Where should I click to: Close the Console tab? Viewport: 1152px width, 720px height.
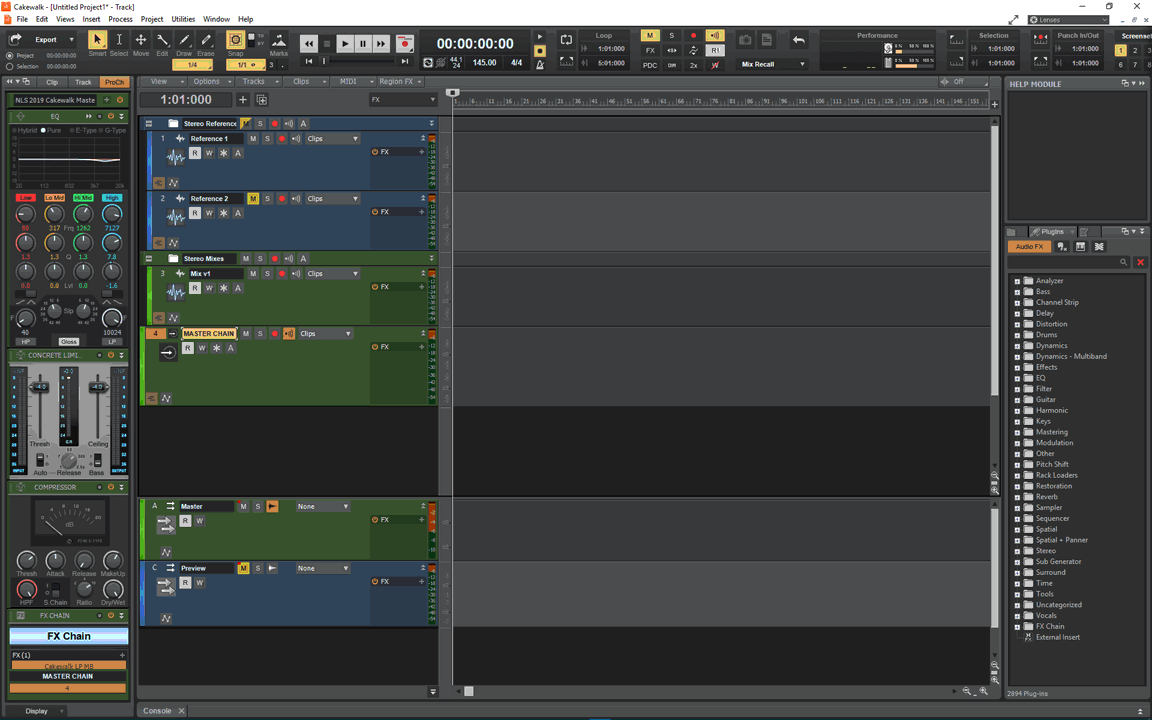[x=181, y=710]
